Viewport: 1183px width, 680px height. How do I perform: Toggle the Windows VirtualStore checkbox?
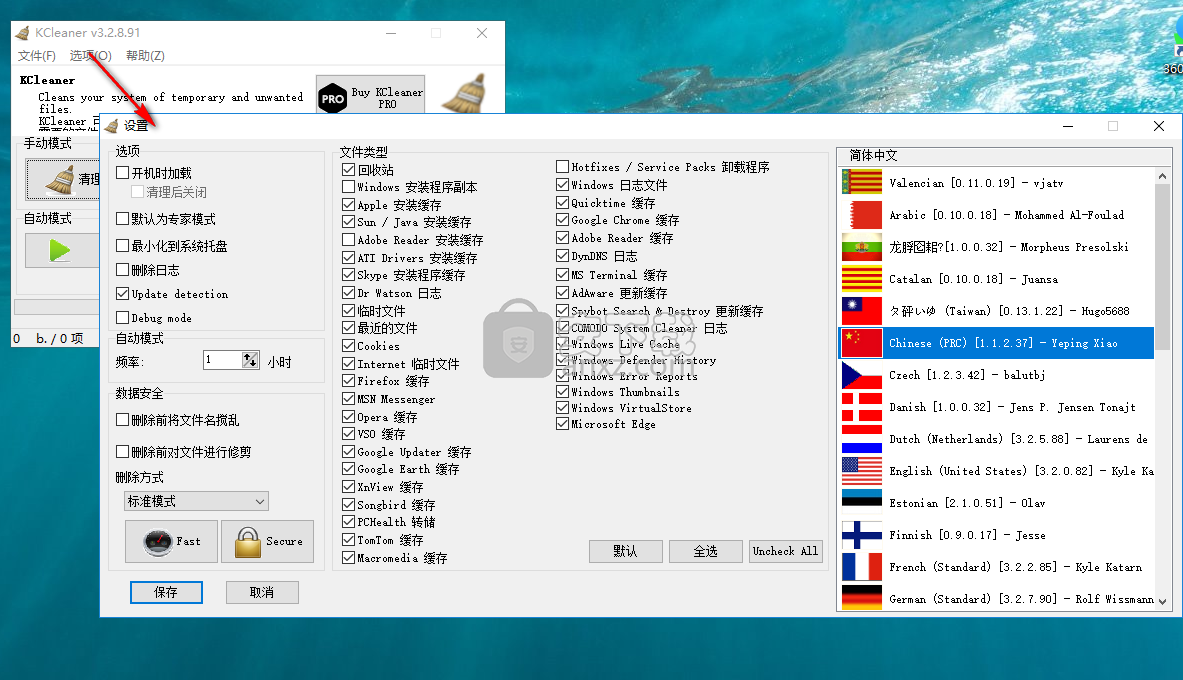pos(563,408)
